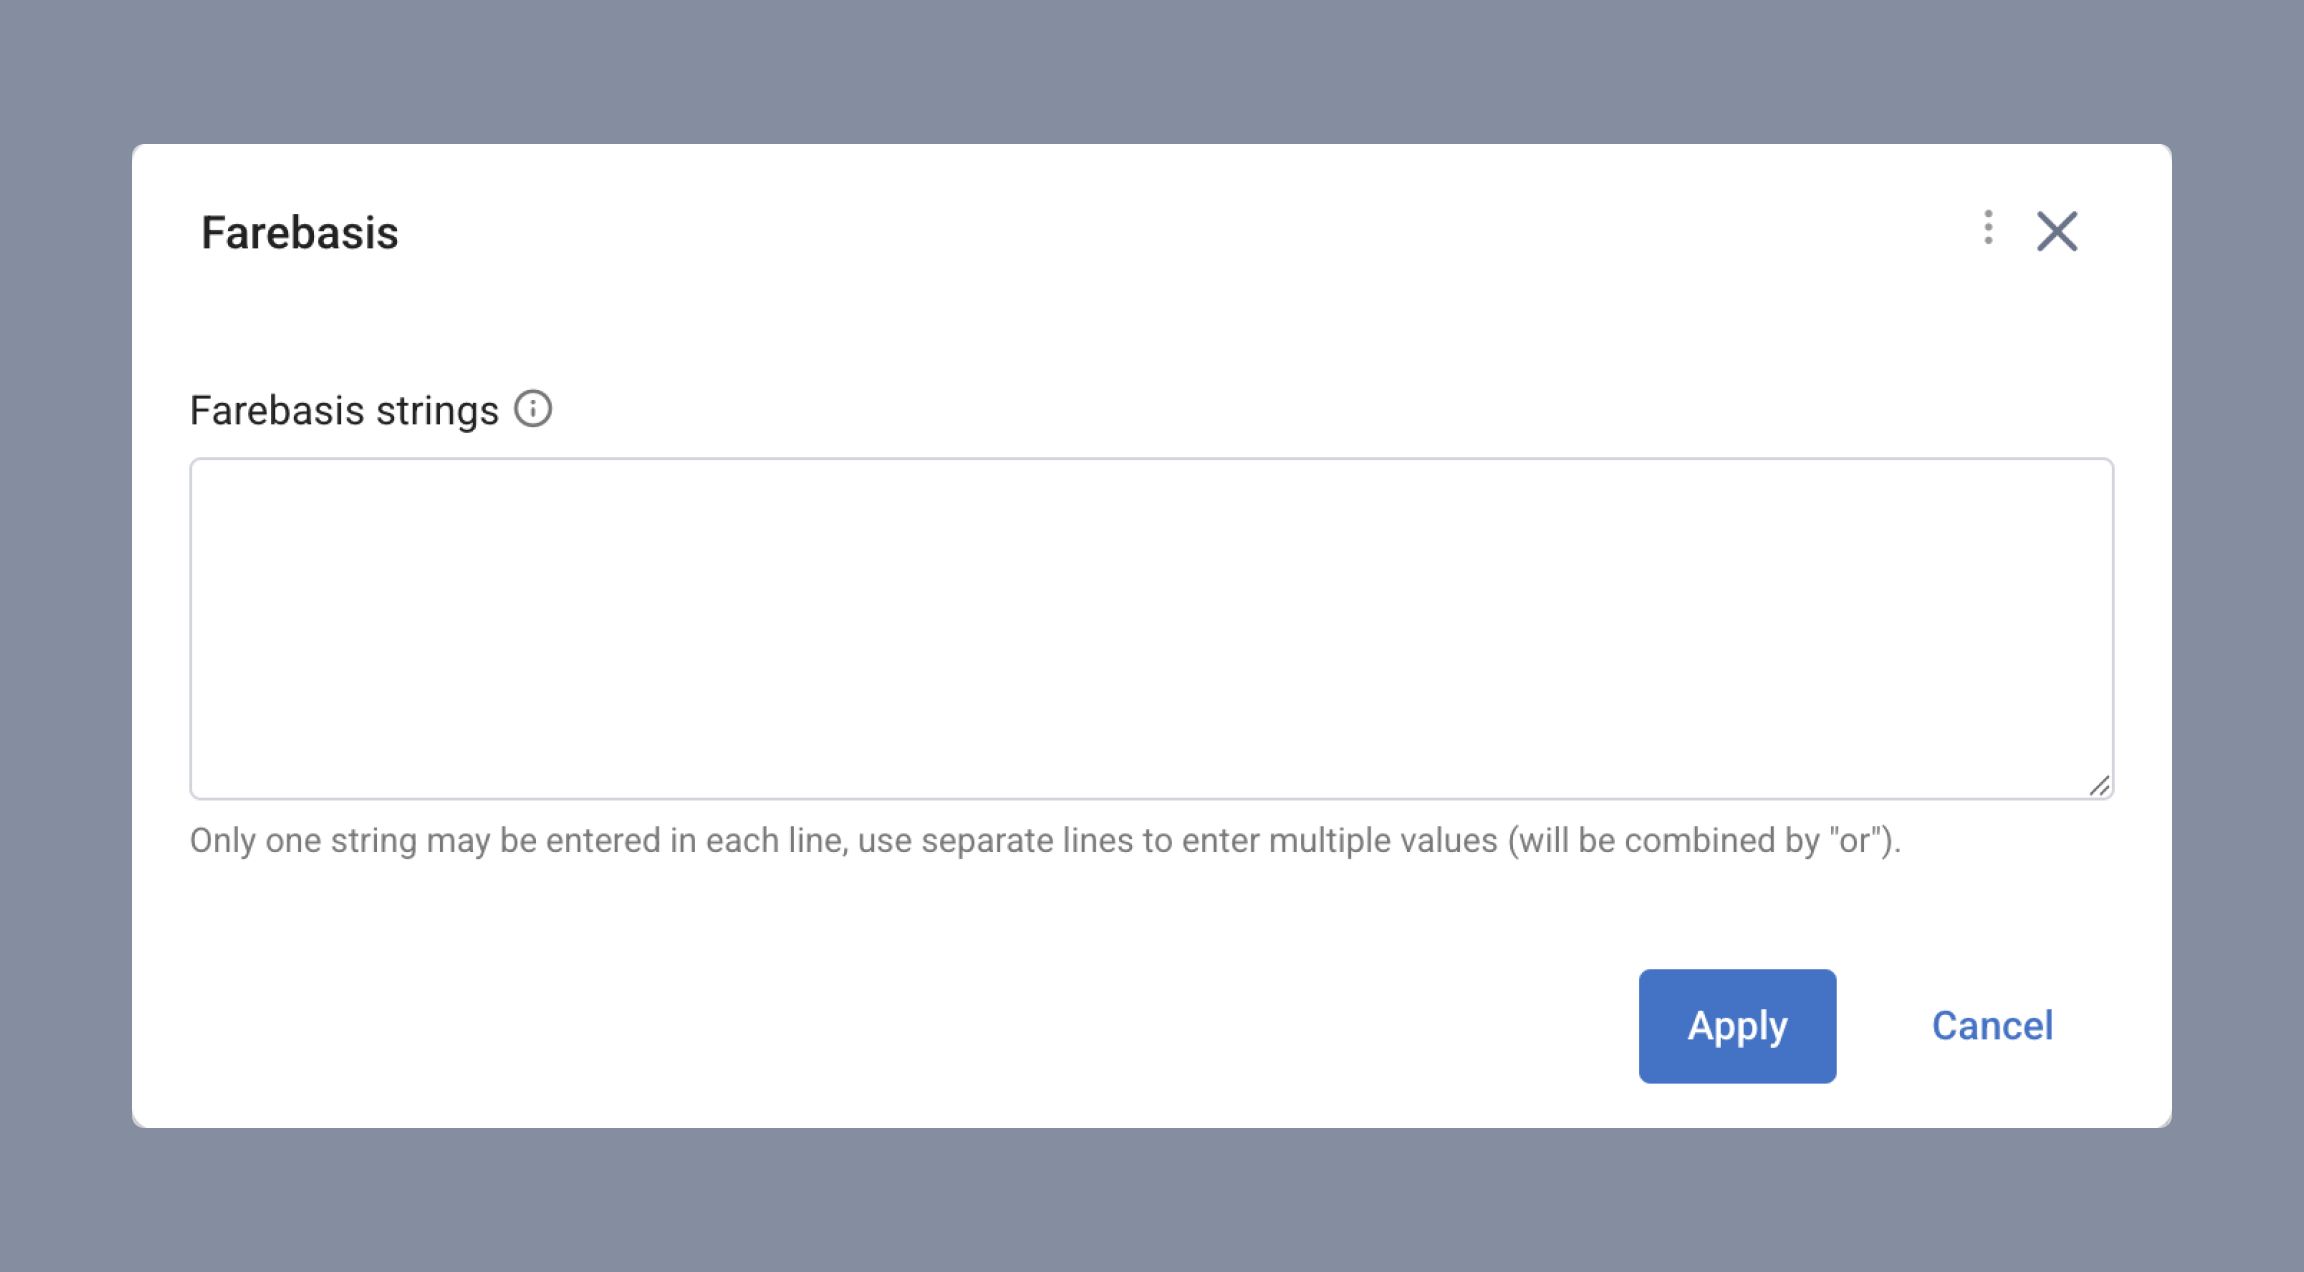Dismiss the dialog using the cross icon
Viewport: 2304px width, 1272px height.
click(2057, 232)
